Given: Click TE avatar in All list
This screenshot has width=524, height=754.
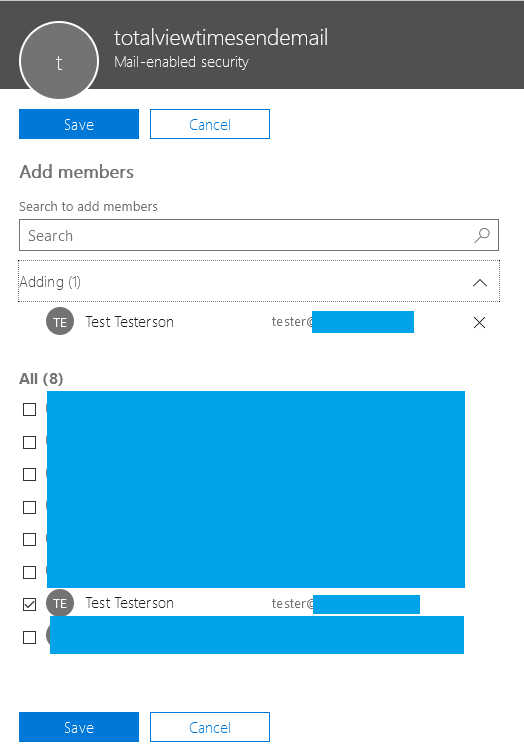Looking at the screenshot, I should (60, 603).
